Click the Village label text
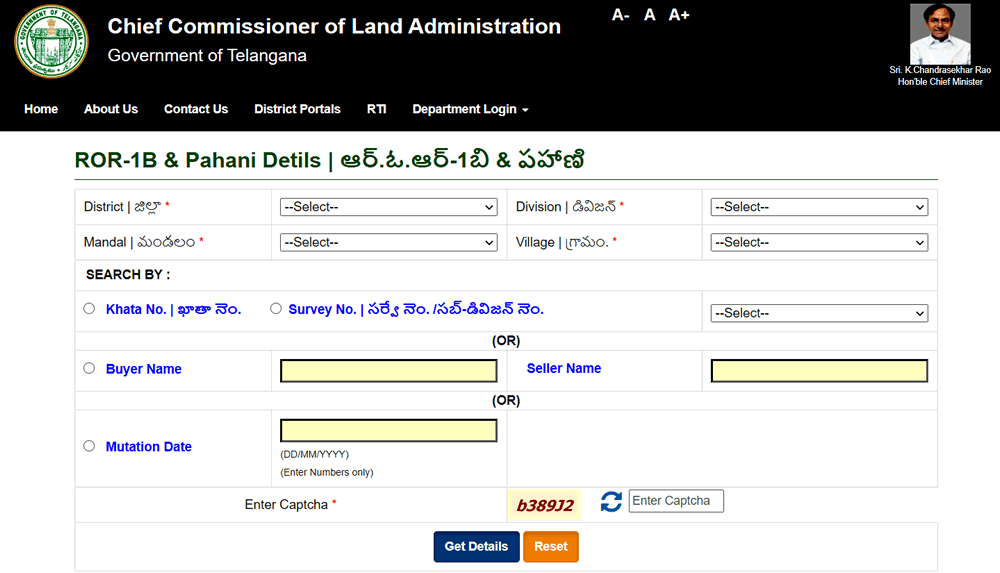This screenshot has width=1000, height=573. pyautogui.click(x=566, y=242)
